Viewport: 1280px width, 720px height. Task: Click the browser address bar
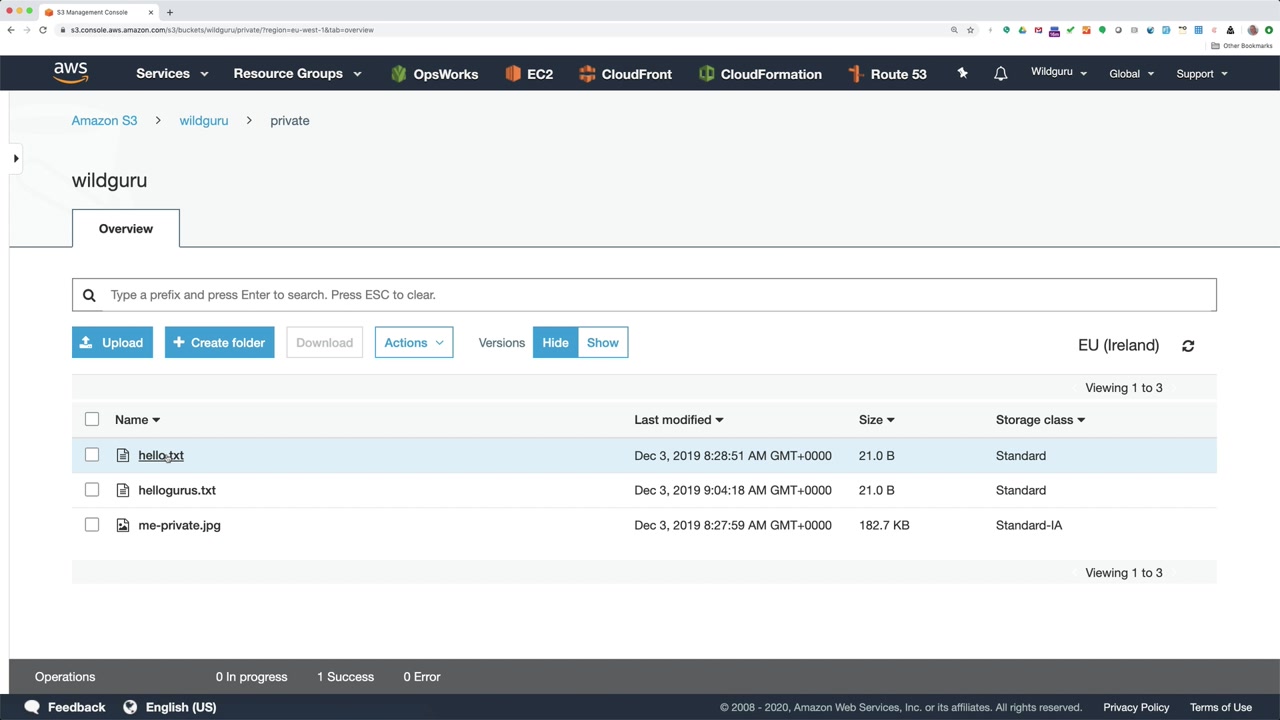click(500, 30)
